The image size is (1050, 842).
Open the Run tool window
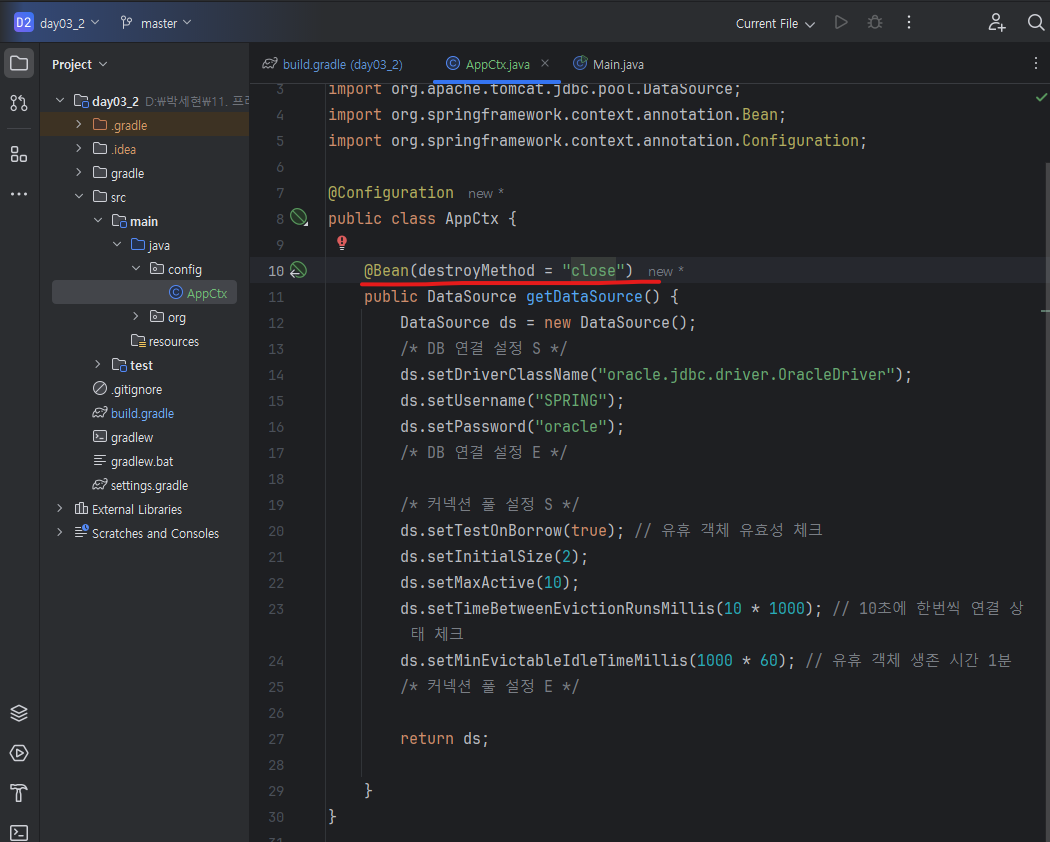click(19, 753)
